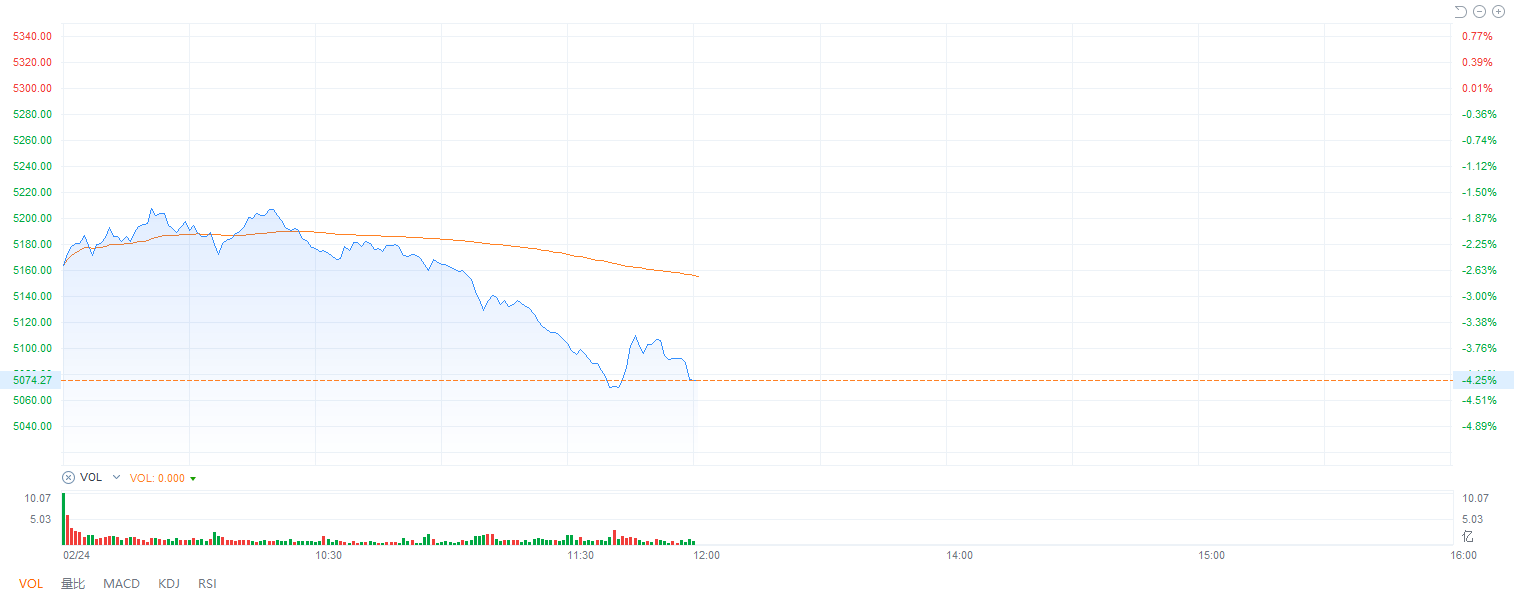Reset the chart view with undo arrow

point(1460,12)
